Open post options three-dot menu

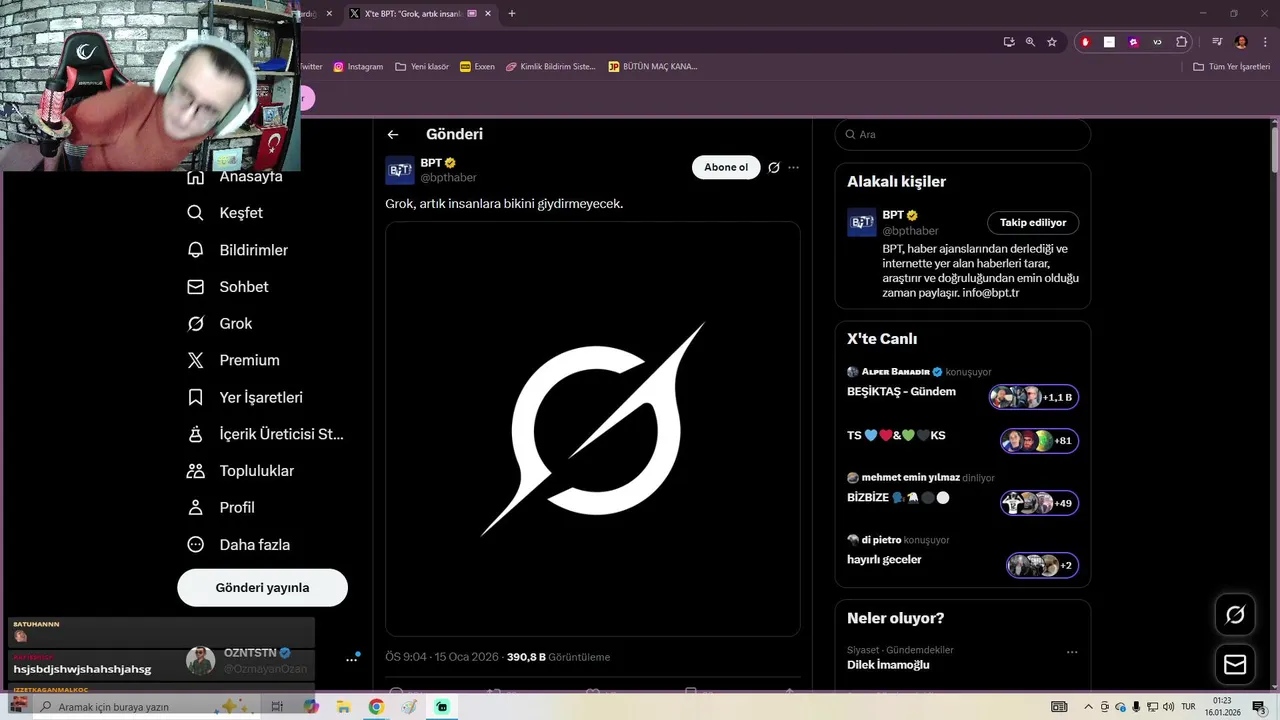[794, 167]
